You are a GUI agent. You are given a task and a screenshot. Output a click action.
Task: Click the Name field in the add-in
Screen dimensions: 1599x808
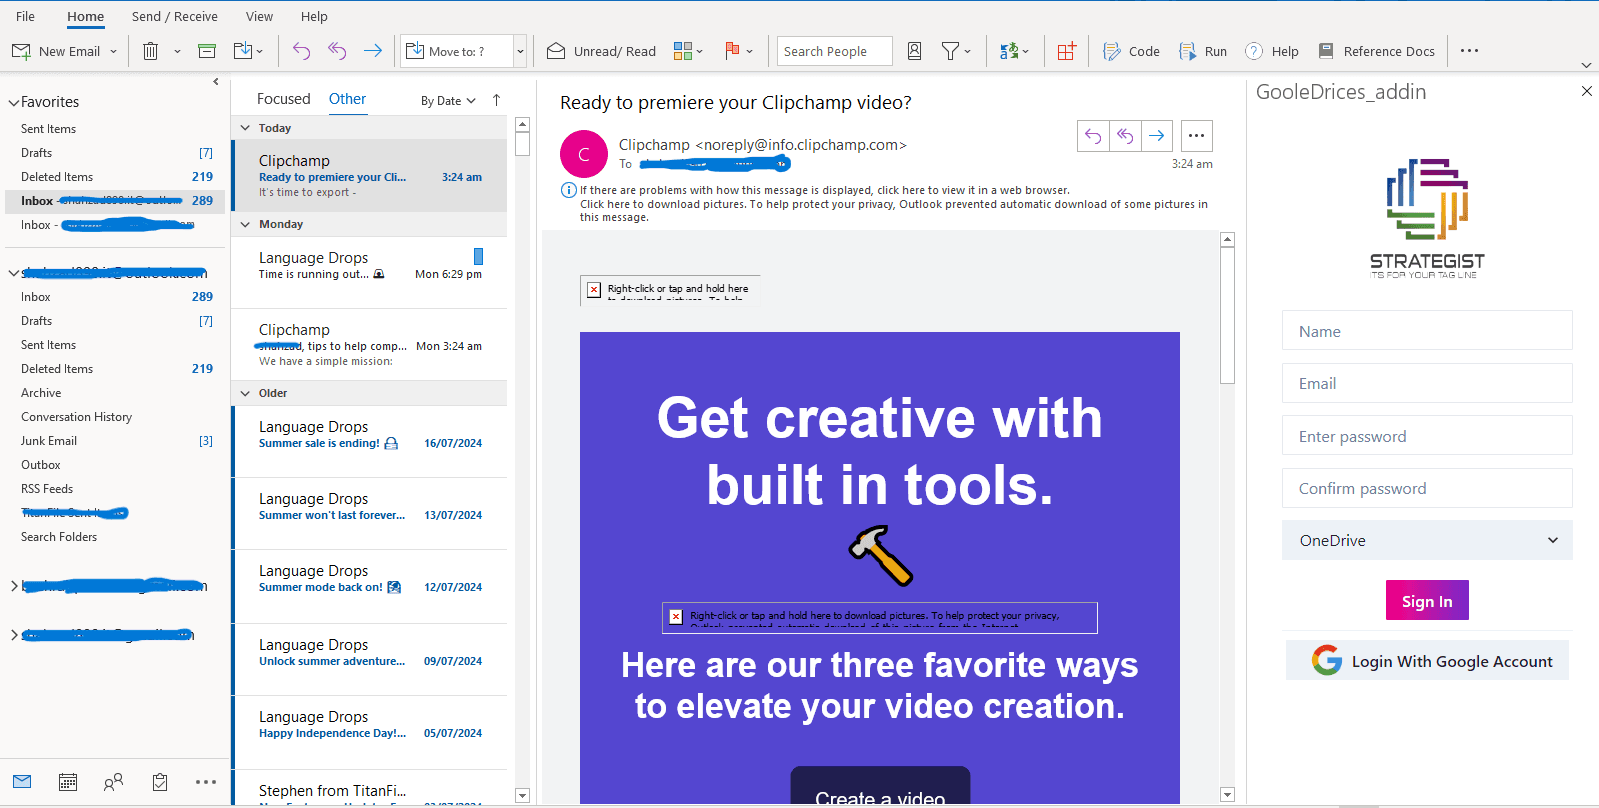point(1427,331)
